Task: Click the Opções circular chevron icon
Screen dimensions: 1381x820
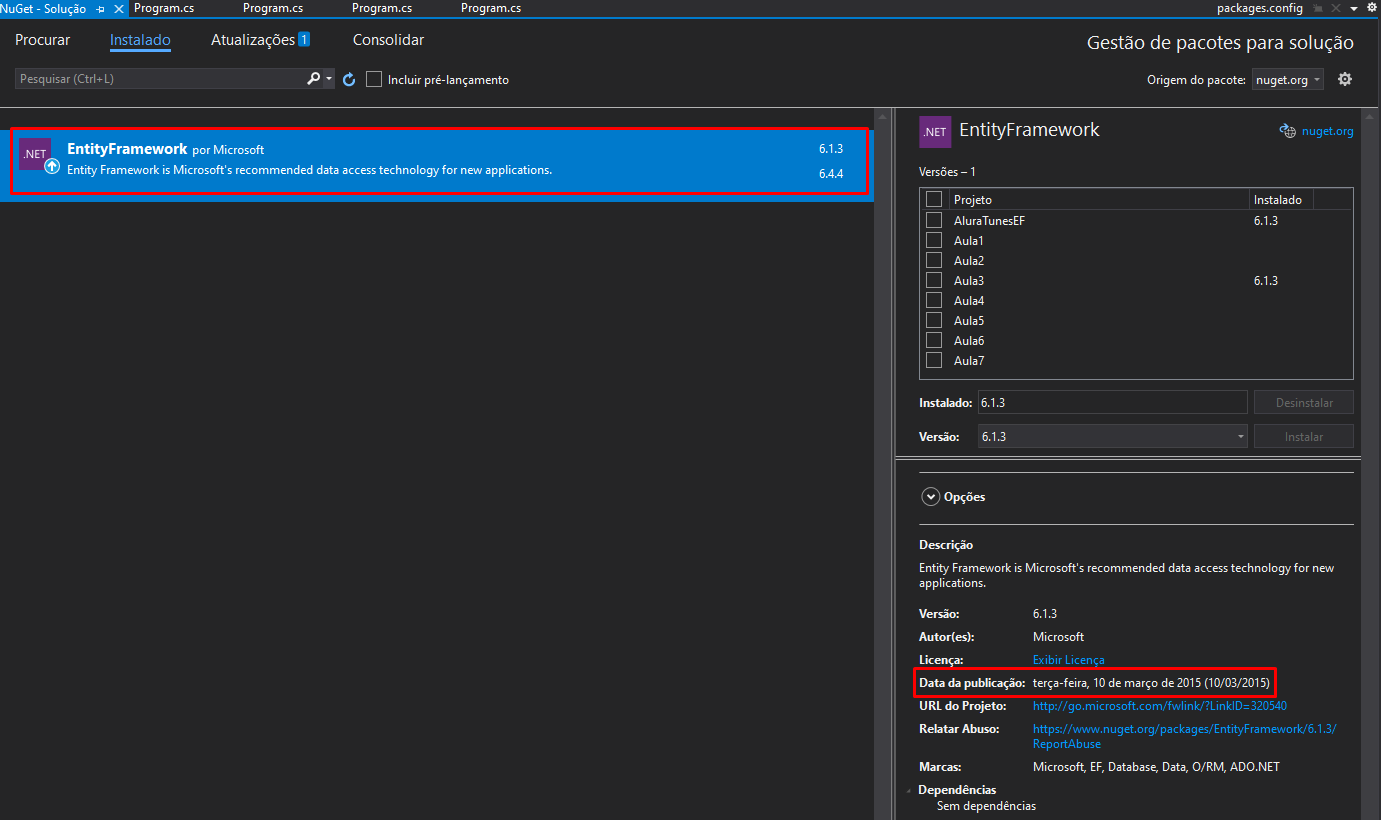Action: click(x=930, y=496)
